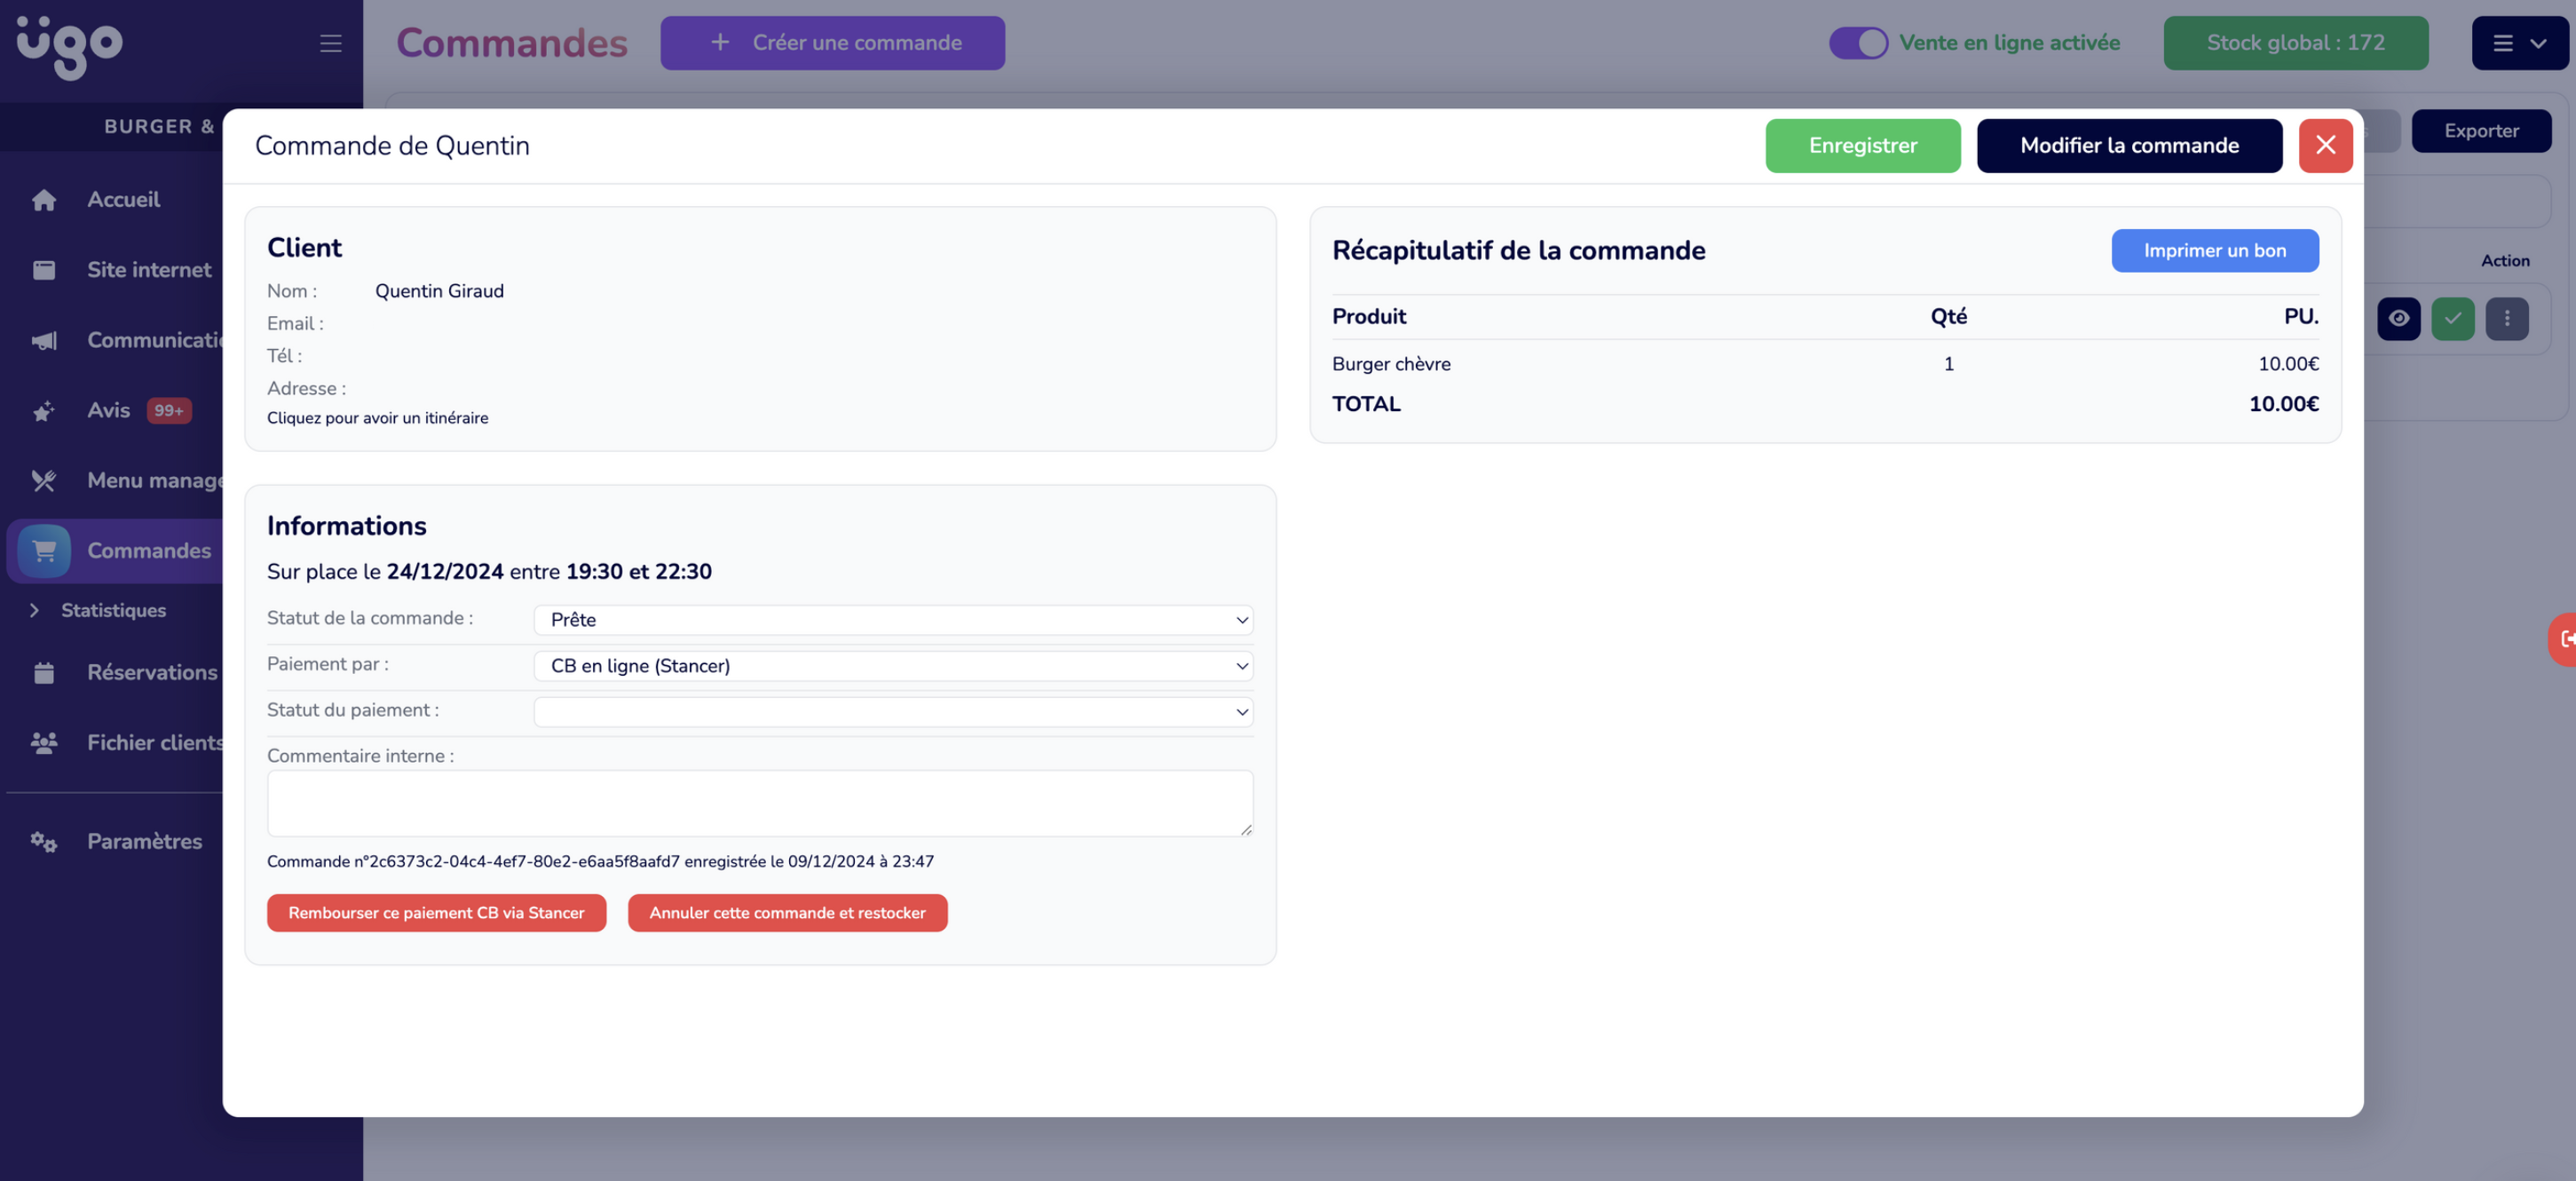Open the Paiement par dropdown
The height and width of the screenshot is (1181, 2576).
pyautogui.click(x=893, y=666)
